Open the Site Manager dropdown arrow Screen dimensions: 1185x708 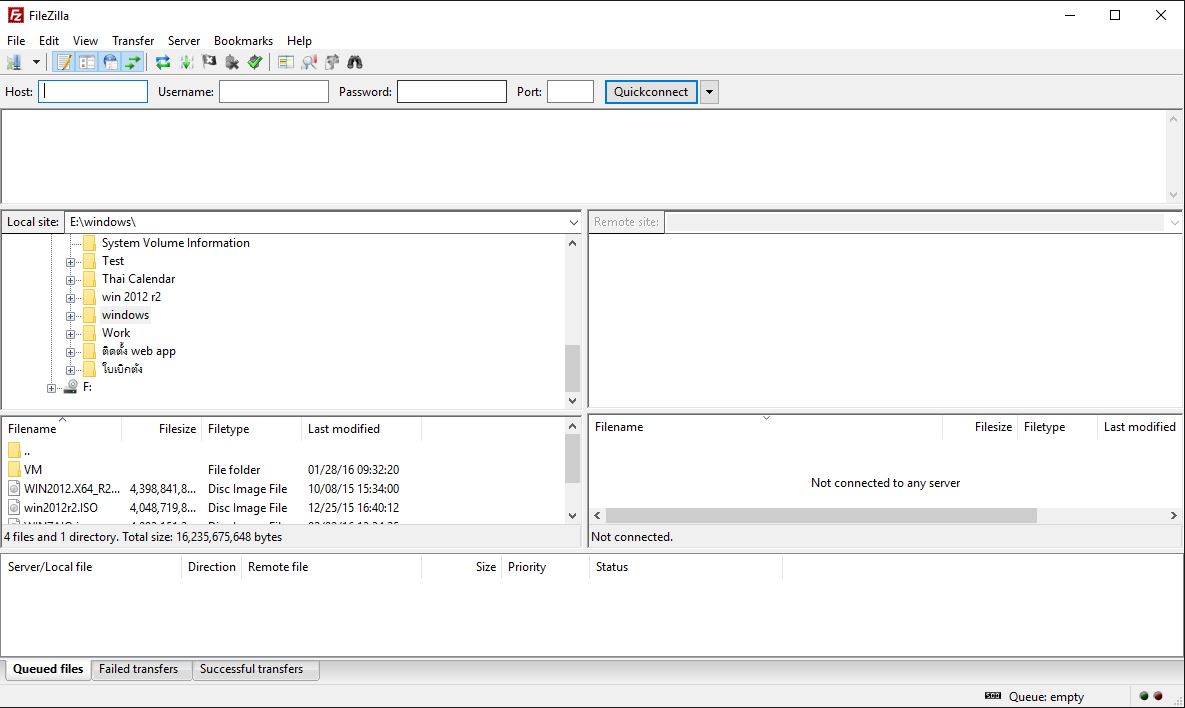click(36, 62)
